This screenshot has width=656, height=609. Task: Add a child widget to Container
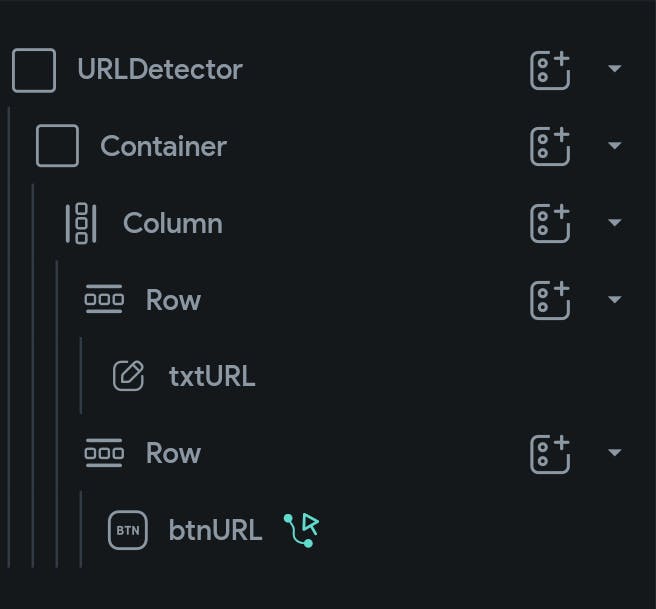tap(550, 146)
